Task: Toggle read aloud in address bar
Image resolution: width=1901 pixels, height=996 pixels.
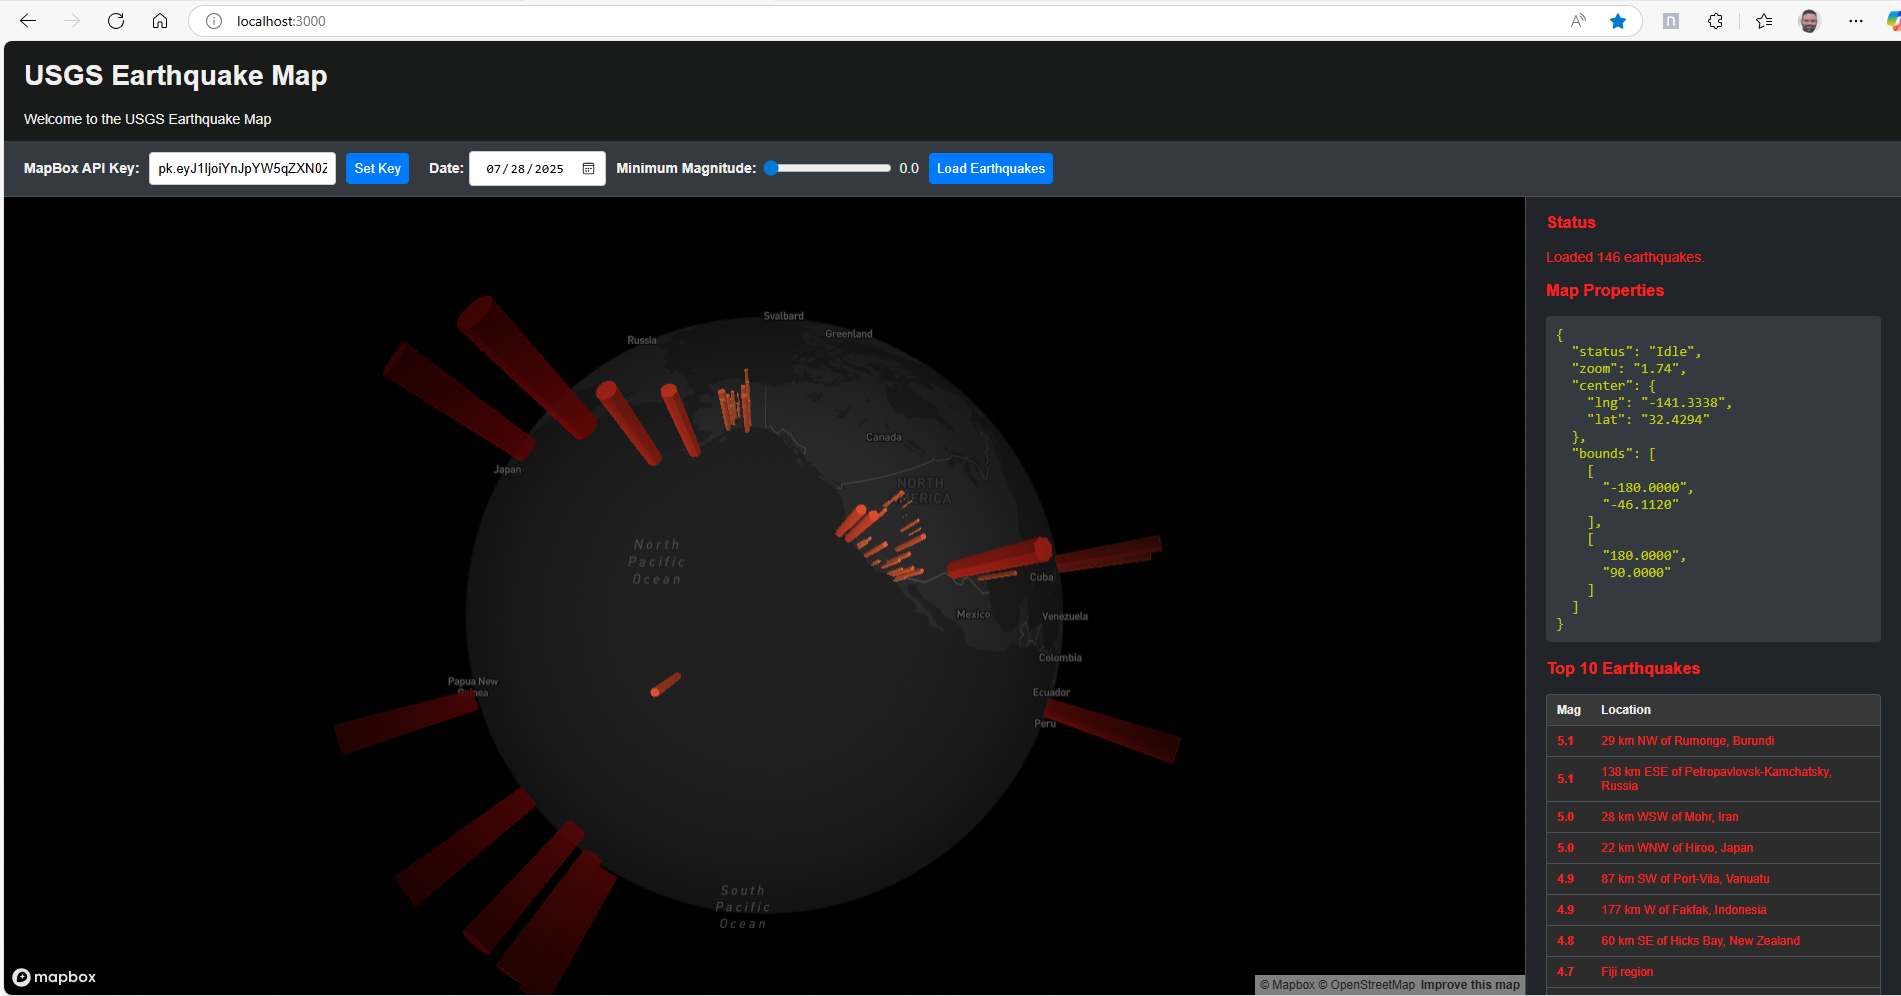Action: 1578,21
